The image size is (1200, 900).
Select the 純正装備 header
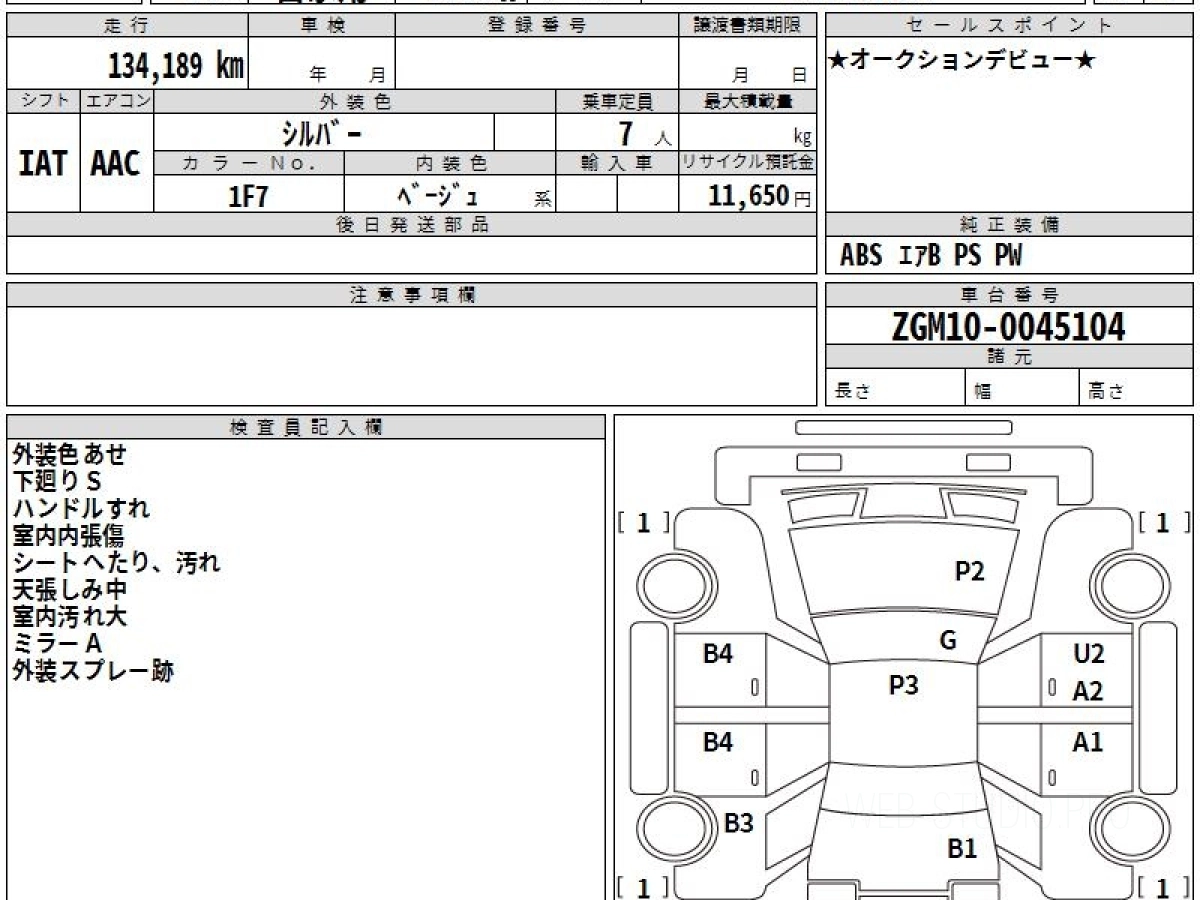point(1010,225)
